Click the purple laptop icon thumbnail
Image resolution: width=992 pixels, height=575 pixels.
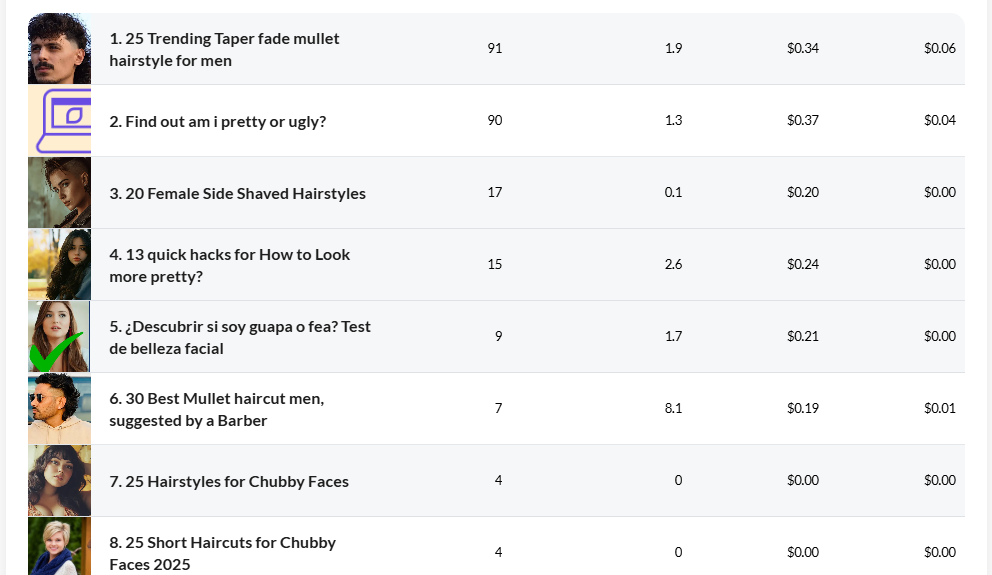tap(59, 121)
